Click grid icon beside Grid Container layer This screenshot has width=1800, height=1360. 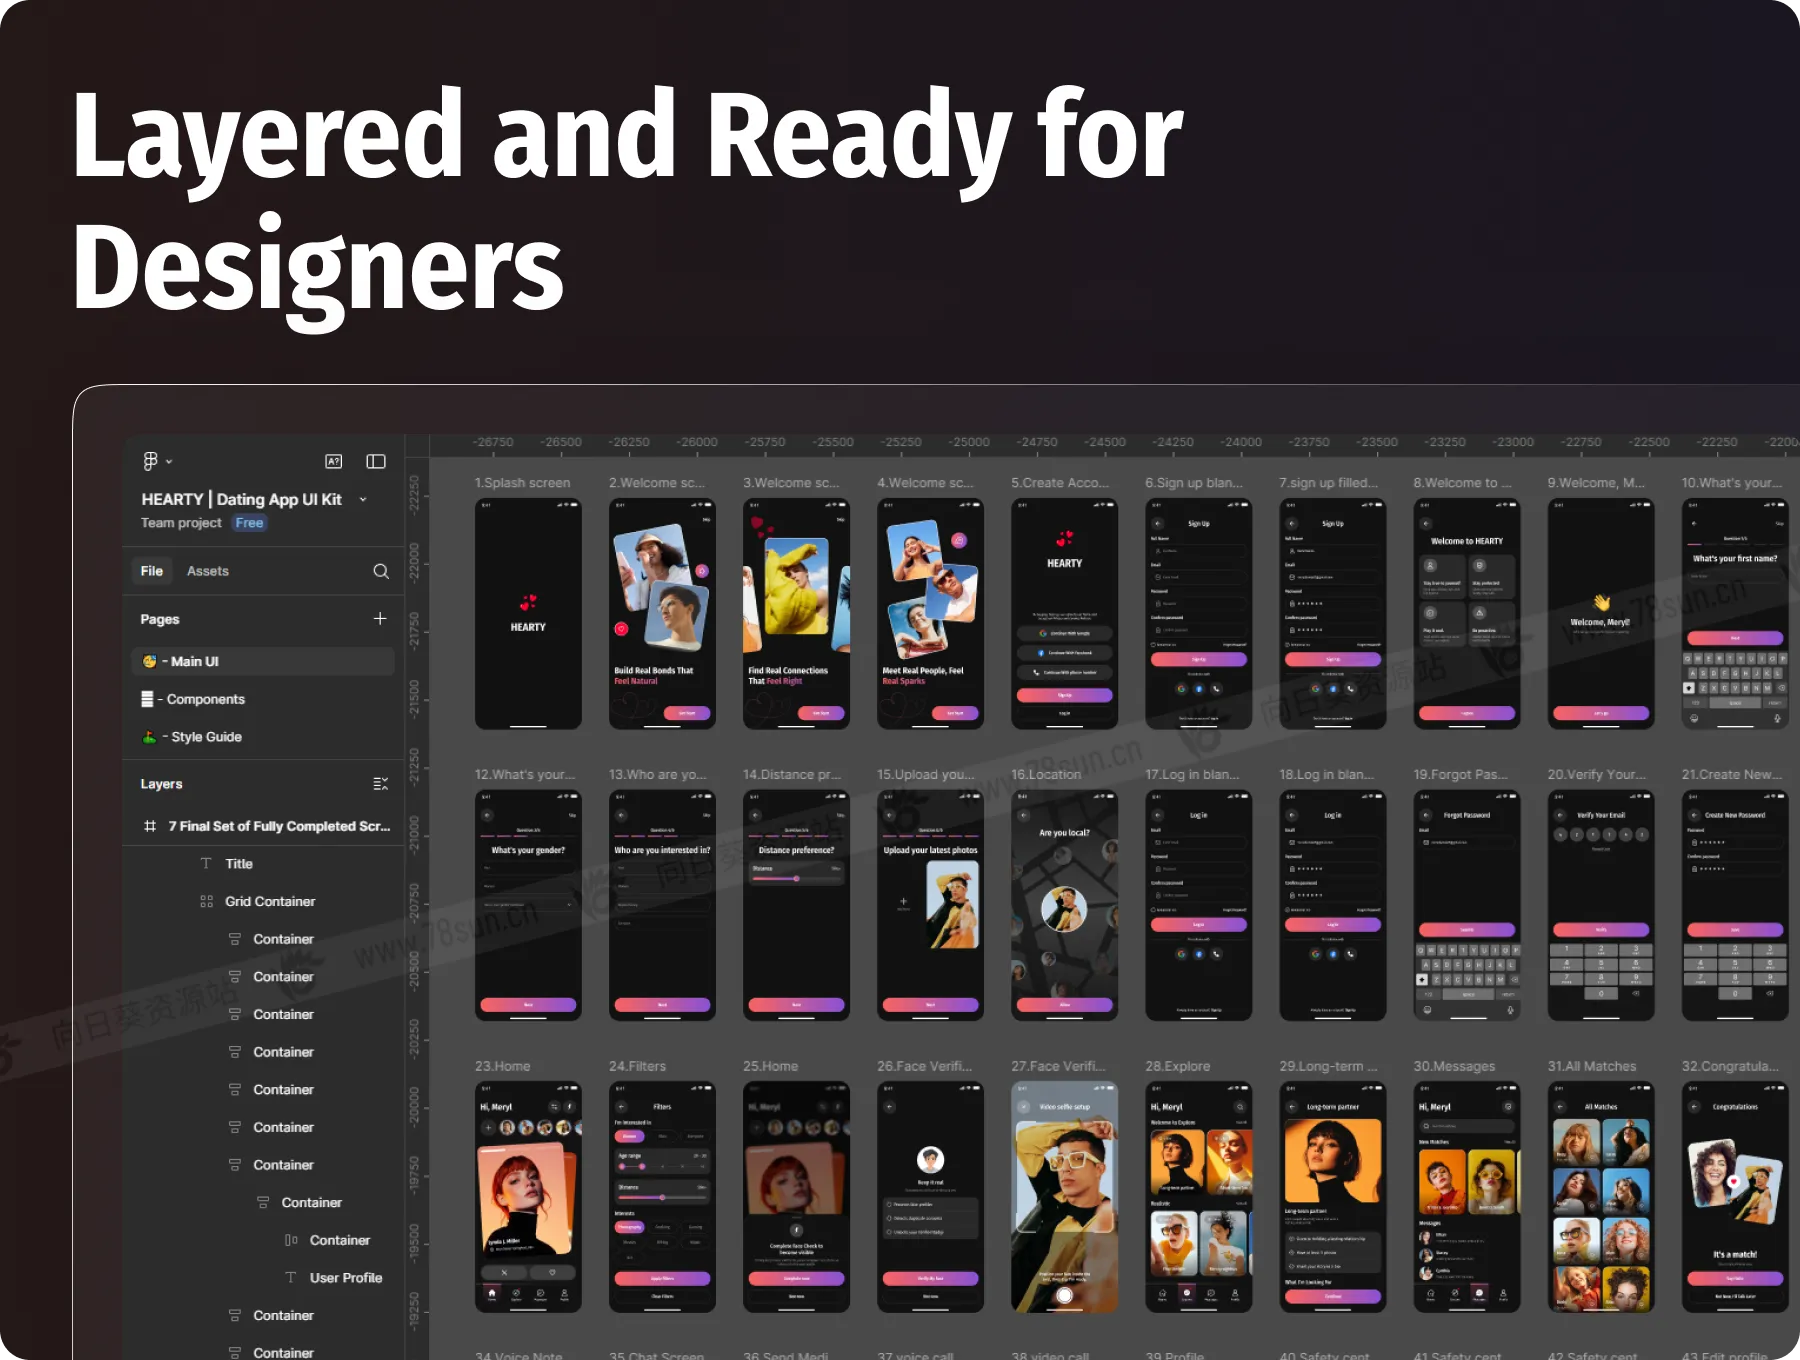click(206, 902)
